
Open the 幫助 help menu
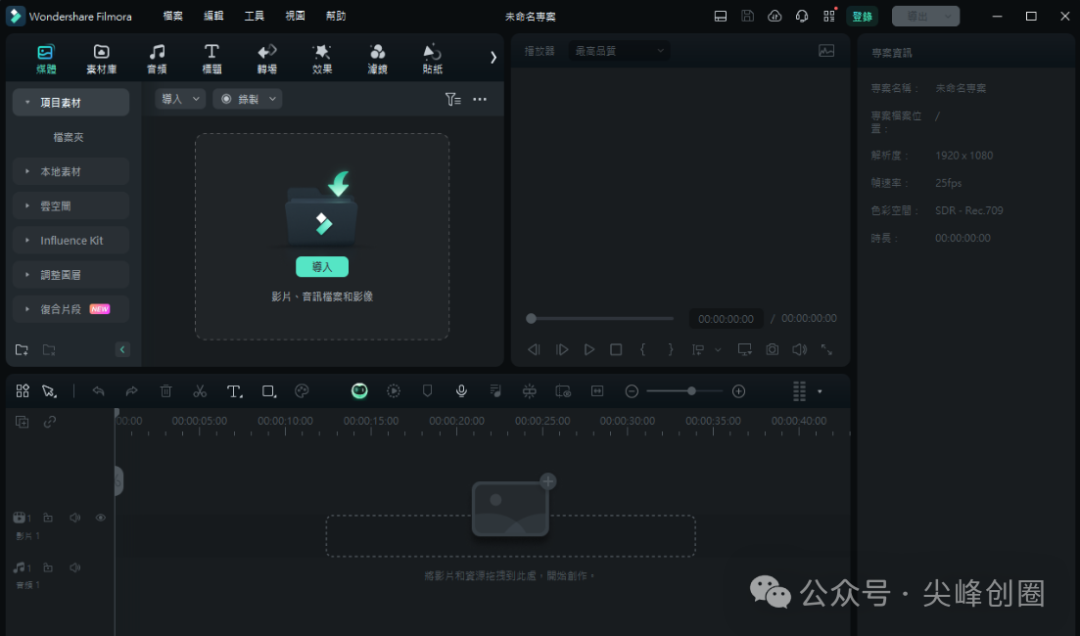[x=336, y=16]
